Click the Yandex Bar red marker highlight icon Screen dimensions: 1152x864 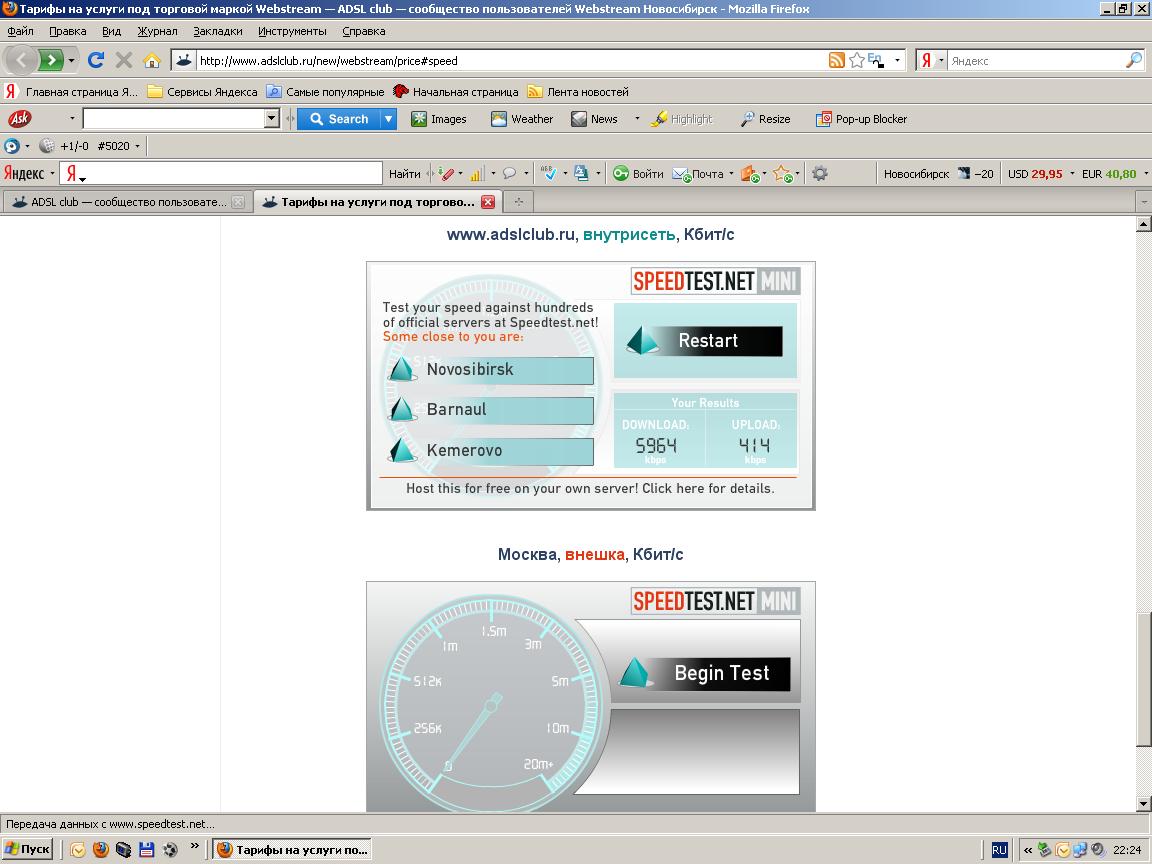click(445, 174)
